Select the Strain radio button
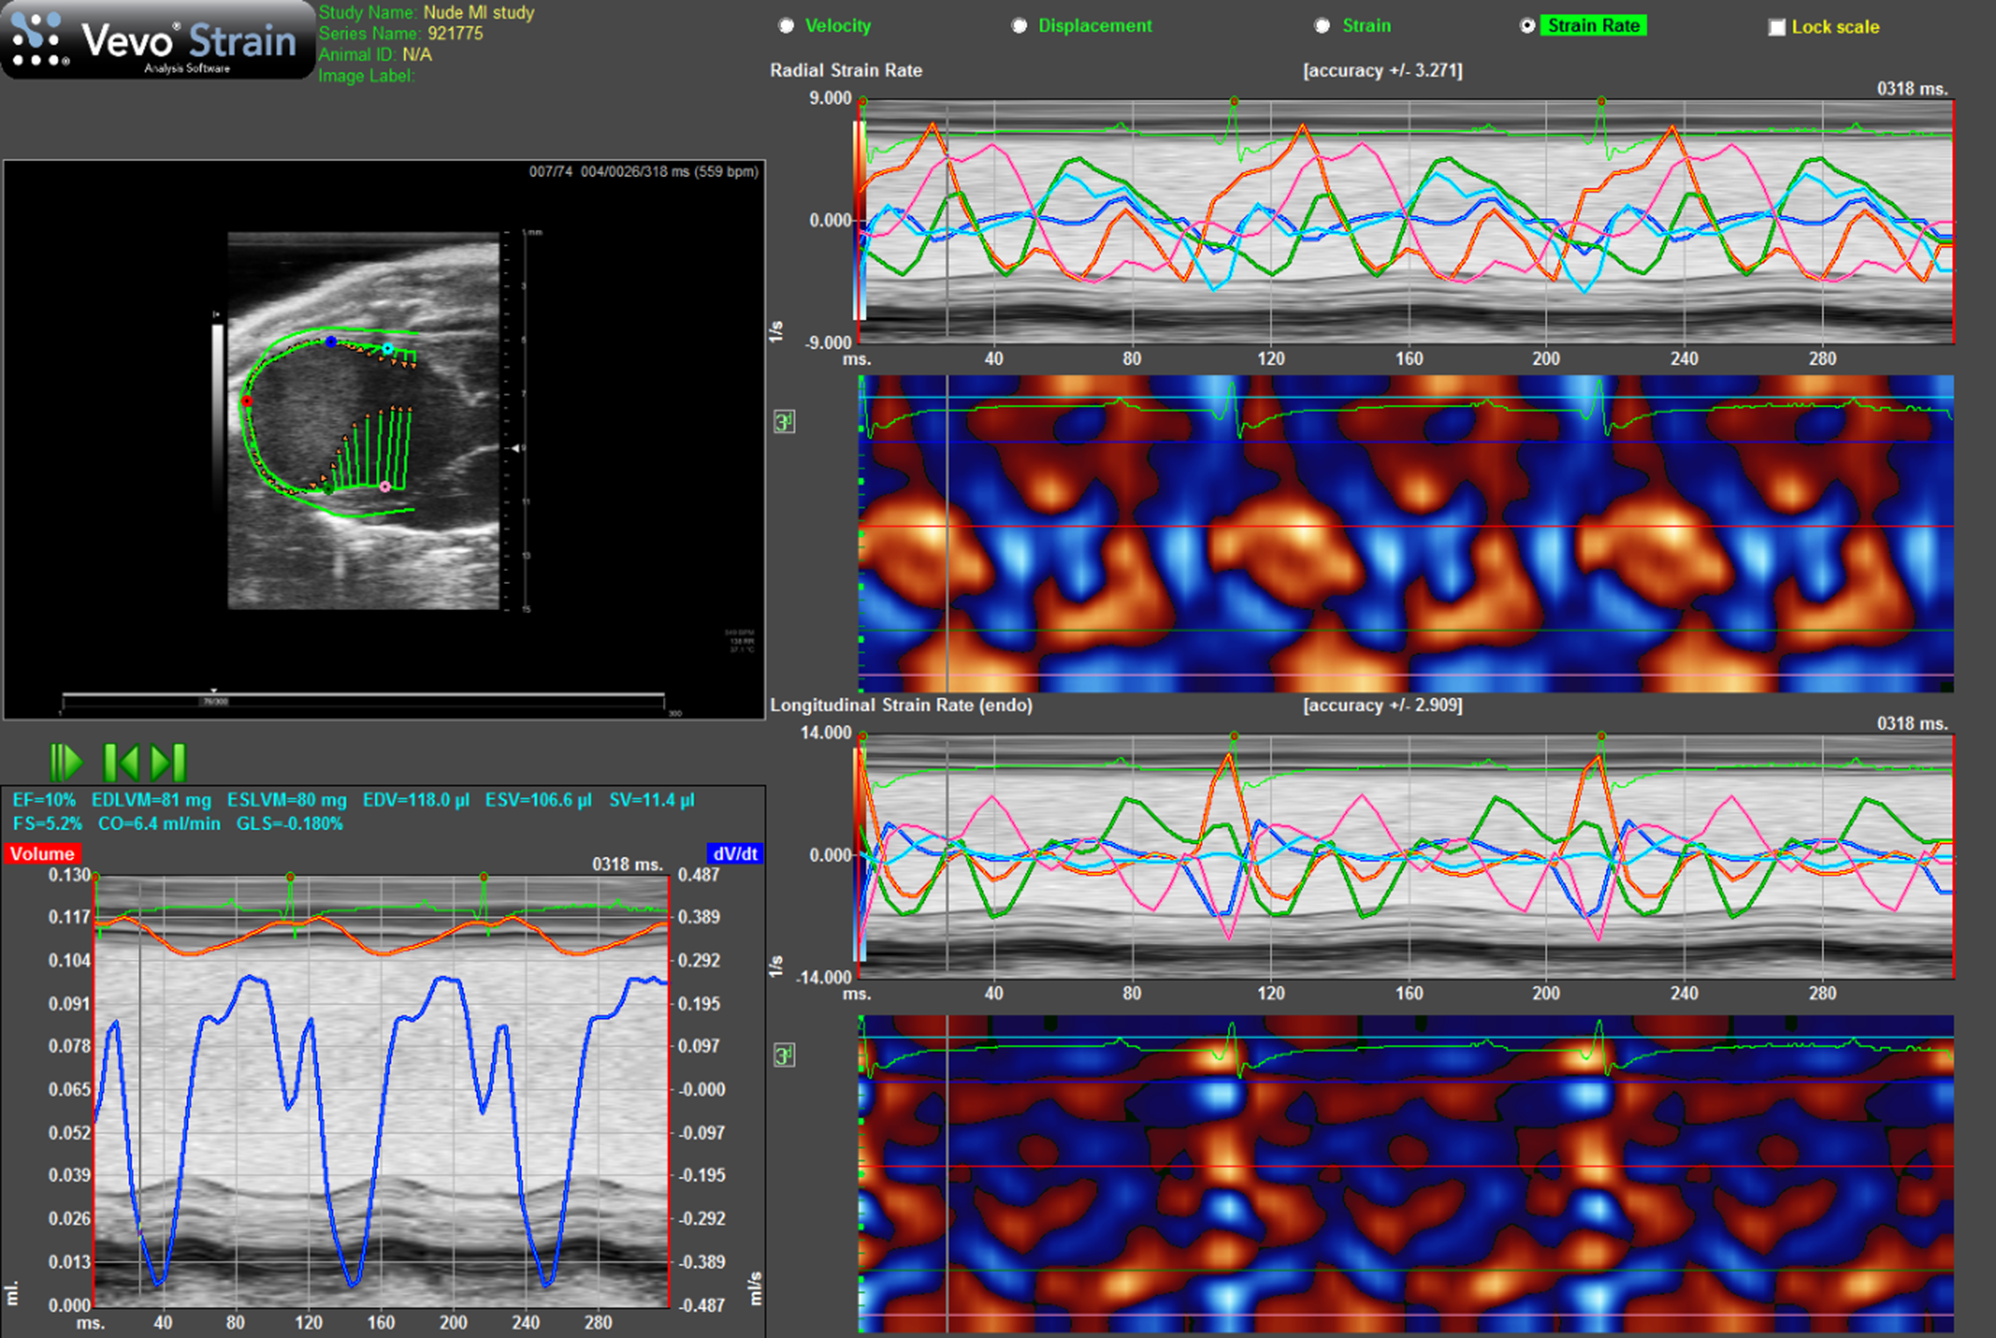The height and width of the screenshot is (1338, 1996). point(1323,26)
